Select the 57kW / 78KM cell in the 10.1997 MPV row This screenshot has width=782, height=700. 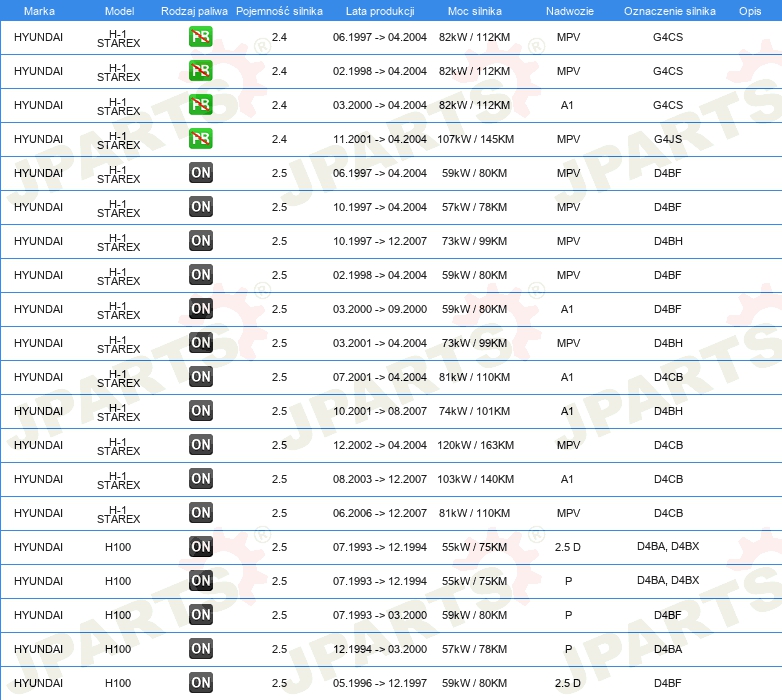click(x=474, y=207)
